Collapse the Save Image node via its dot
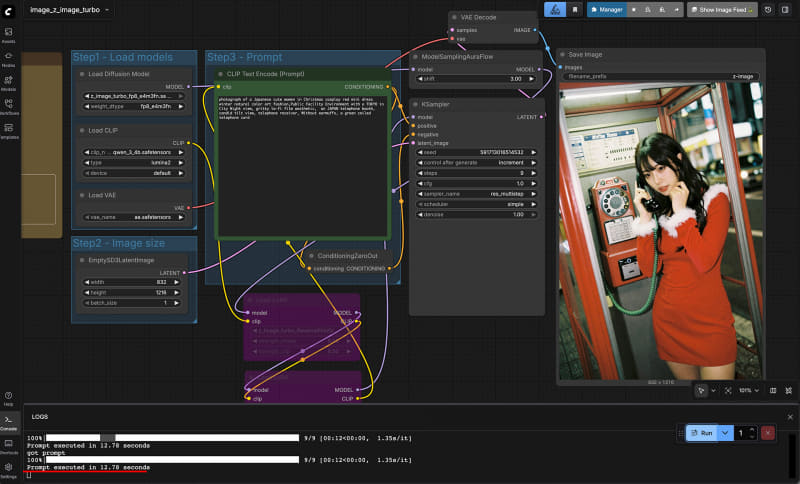 (562, 55)
